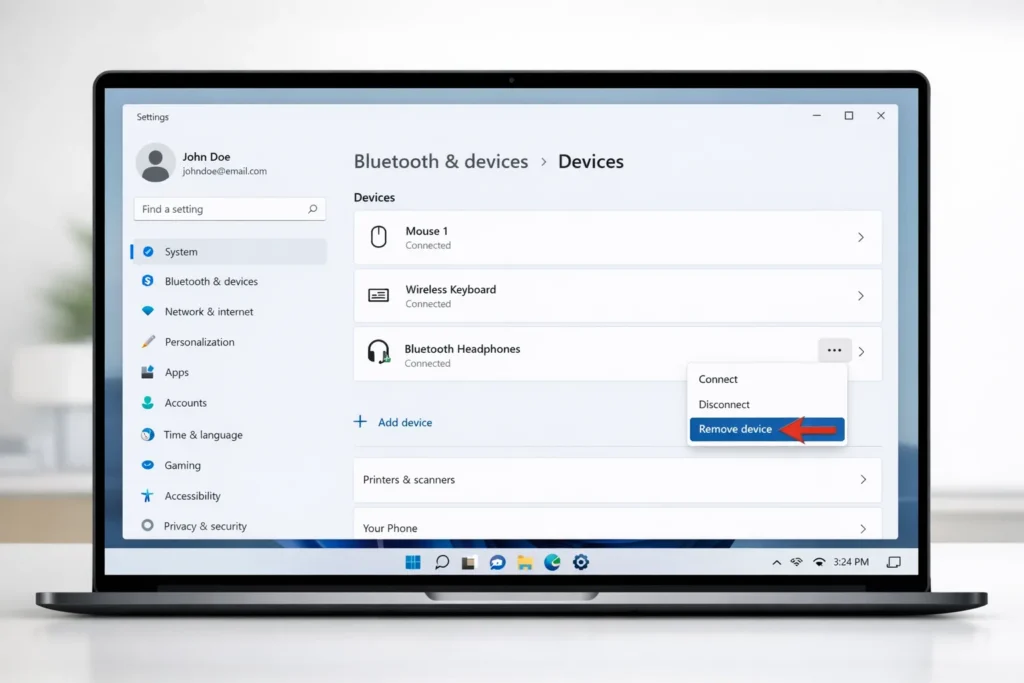This screenshot has width=1024, height=683.
Task: Choose Connect in the context menu
Action: 718,380
